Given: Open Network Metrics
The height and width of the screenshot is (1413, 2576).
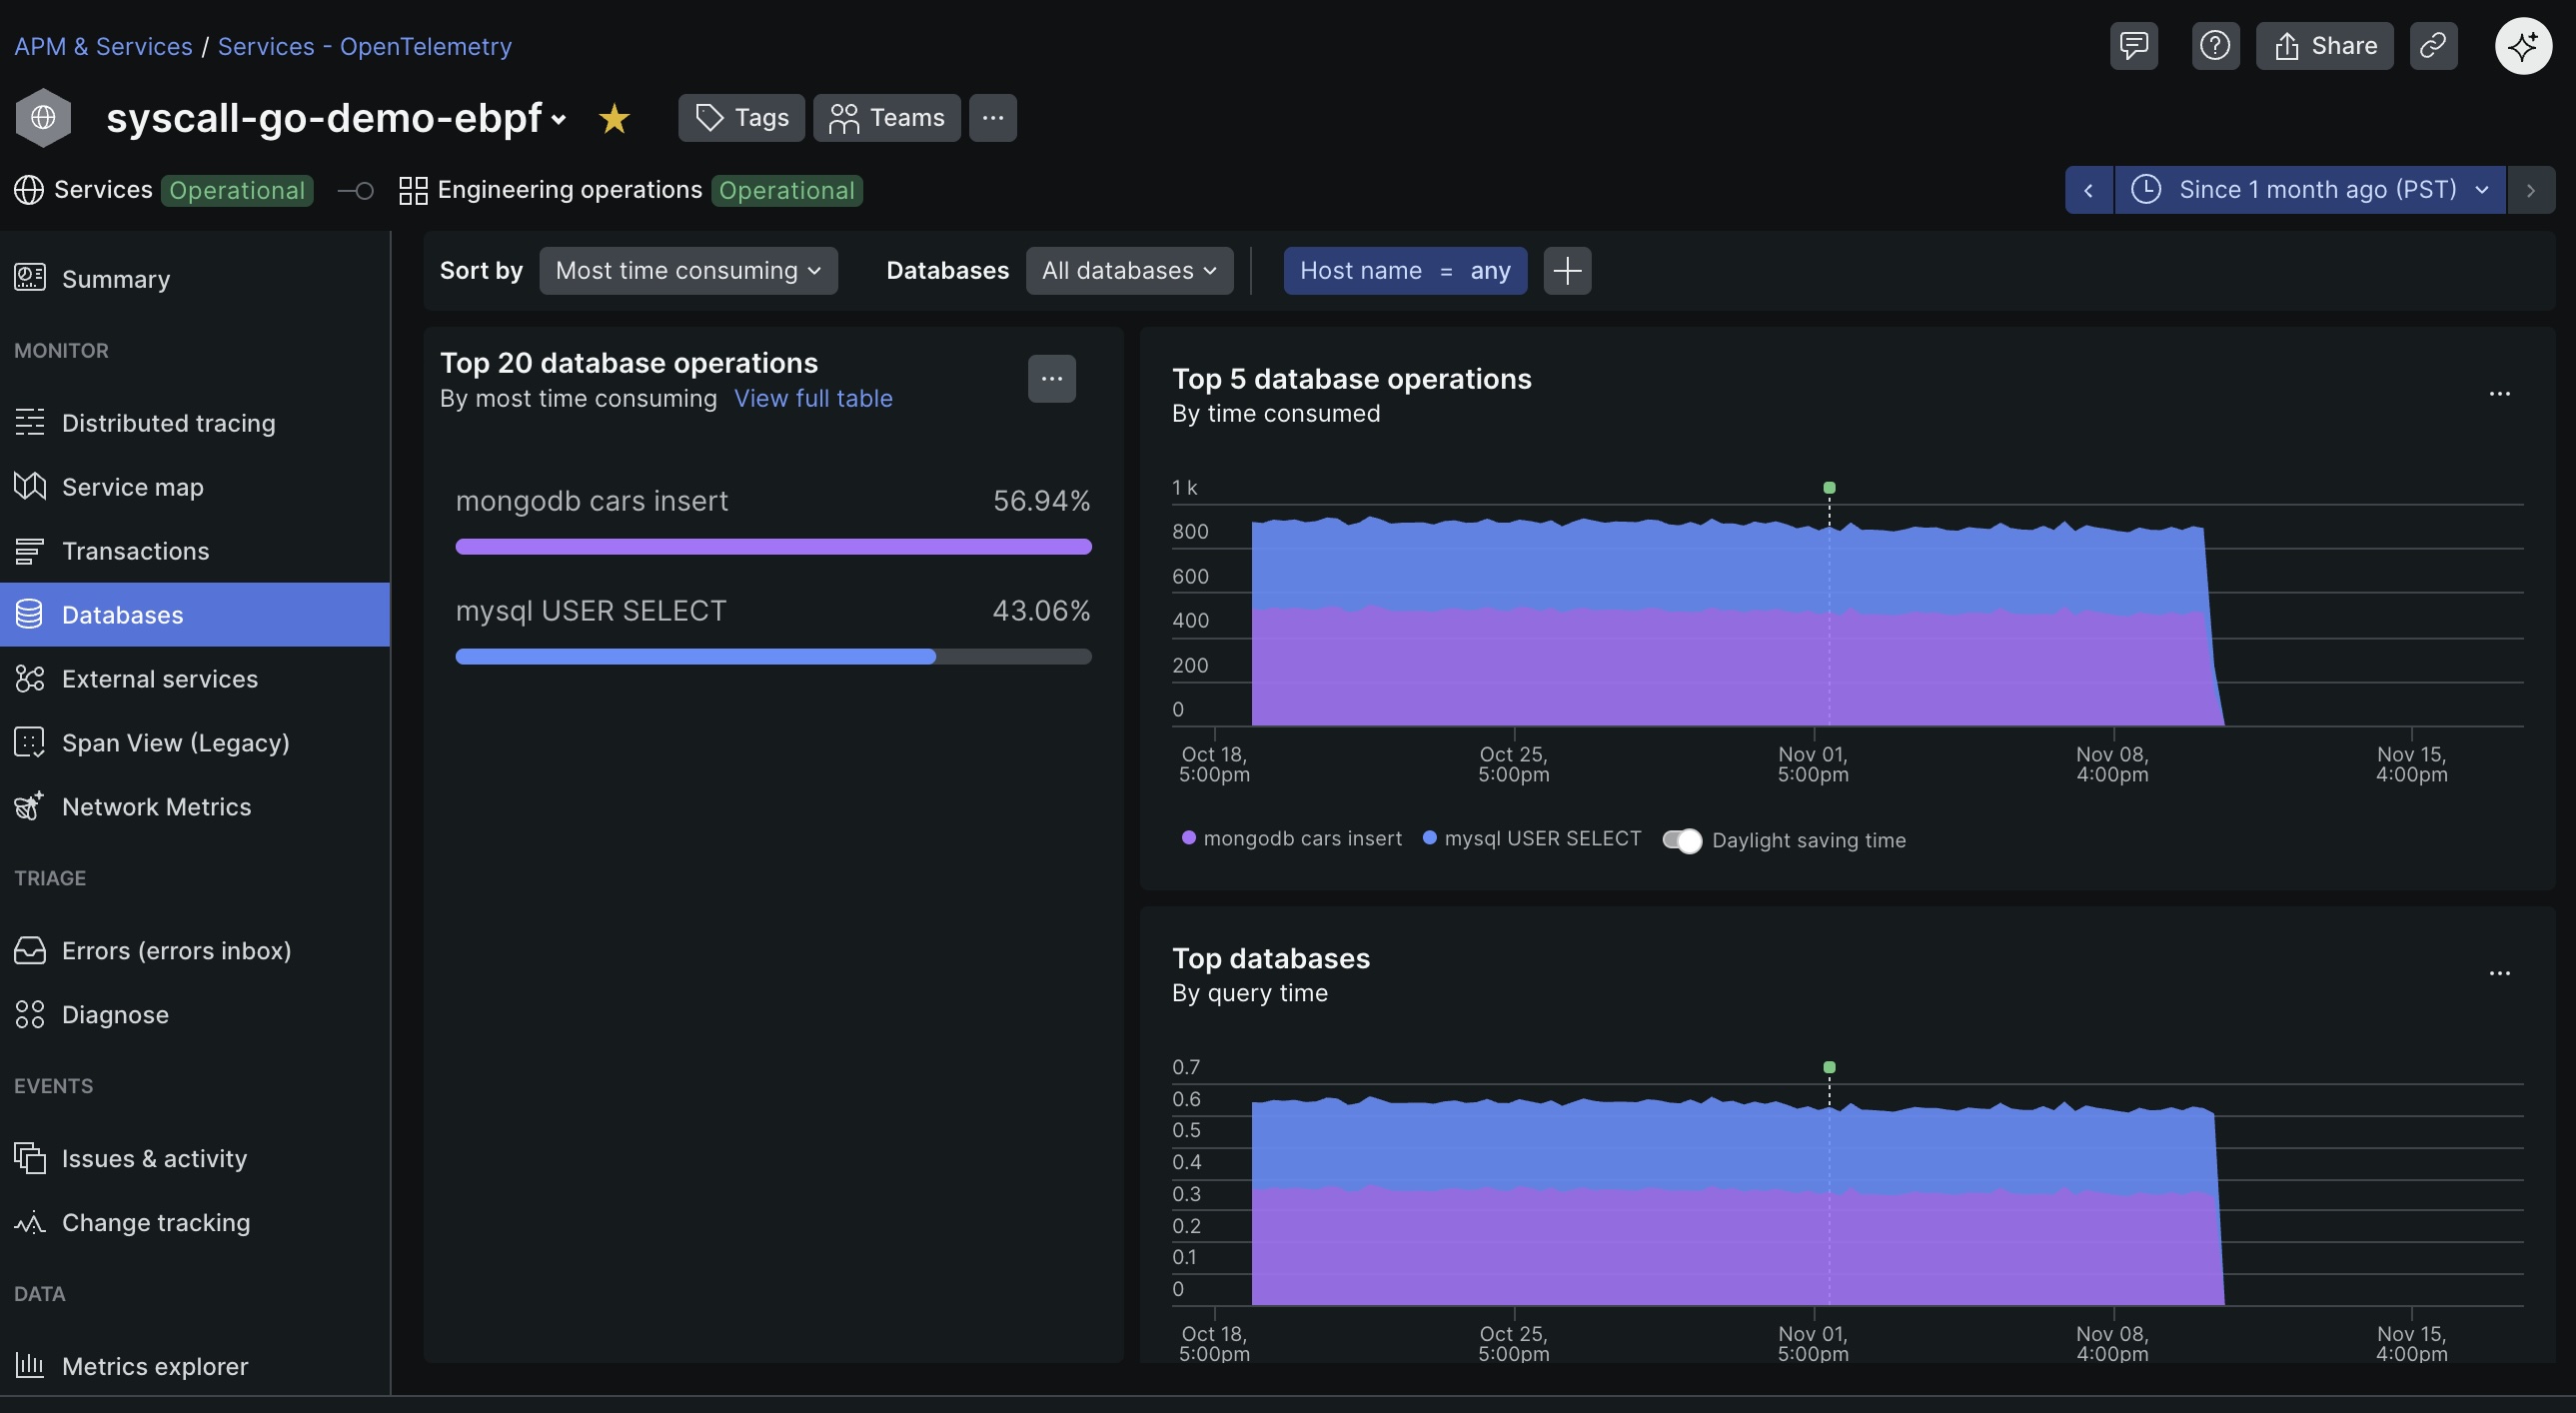Looking at the screenshot, I should [156, 806].
